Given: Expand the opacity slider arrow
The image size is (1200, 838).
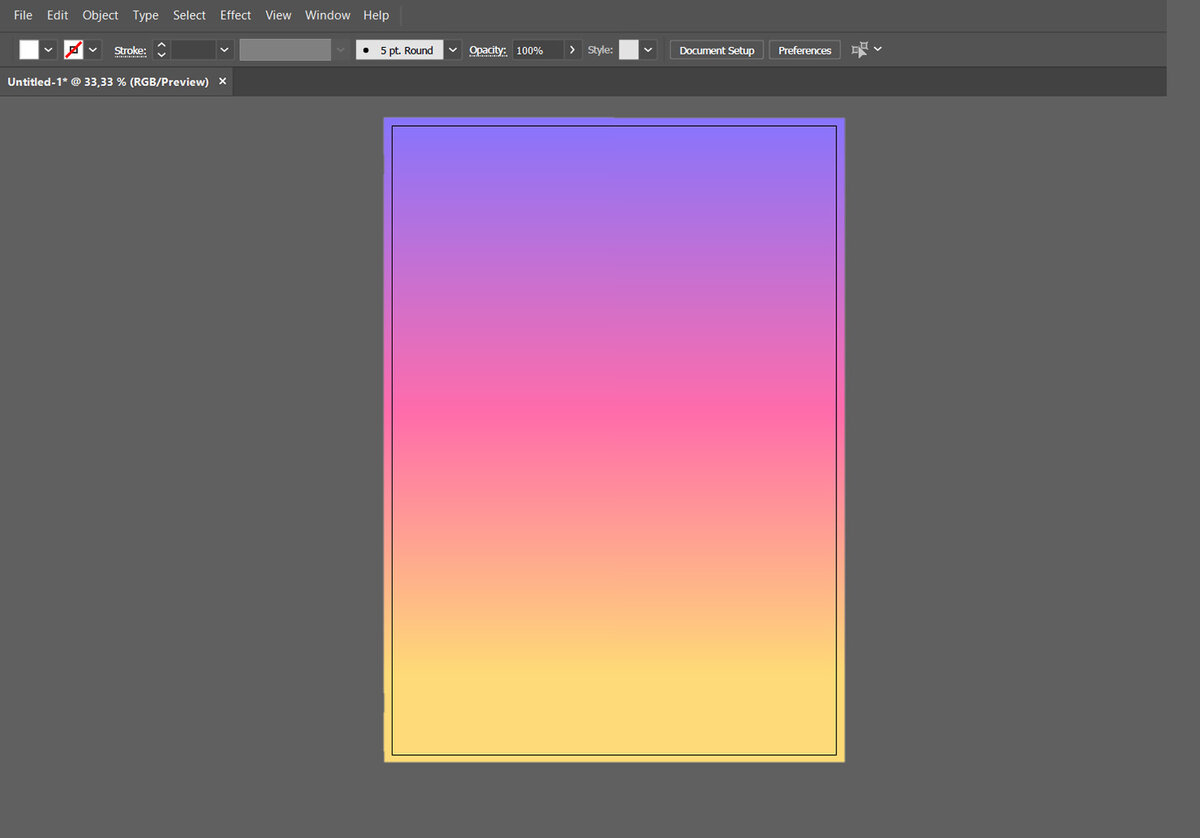Looking at the screenshot, I should coord(572,50).
